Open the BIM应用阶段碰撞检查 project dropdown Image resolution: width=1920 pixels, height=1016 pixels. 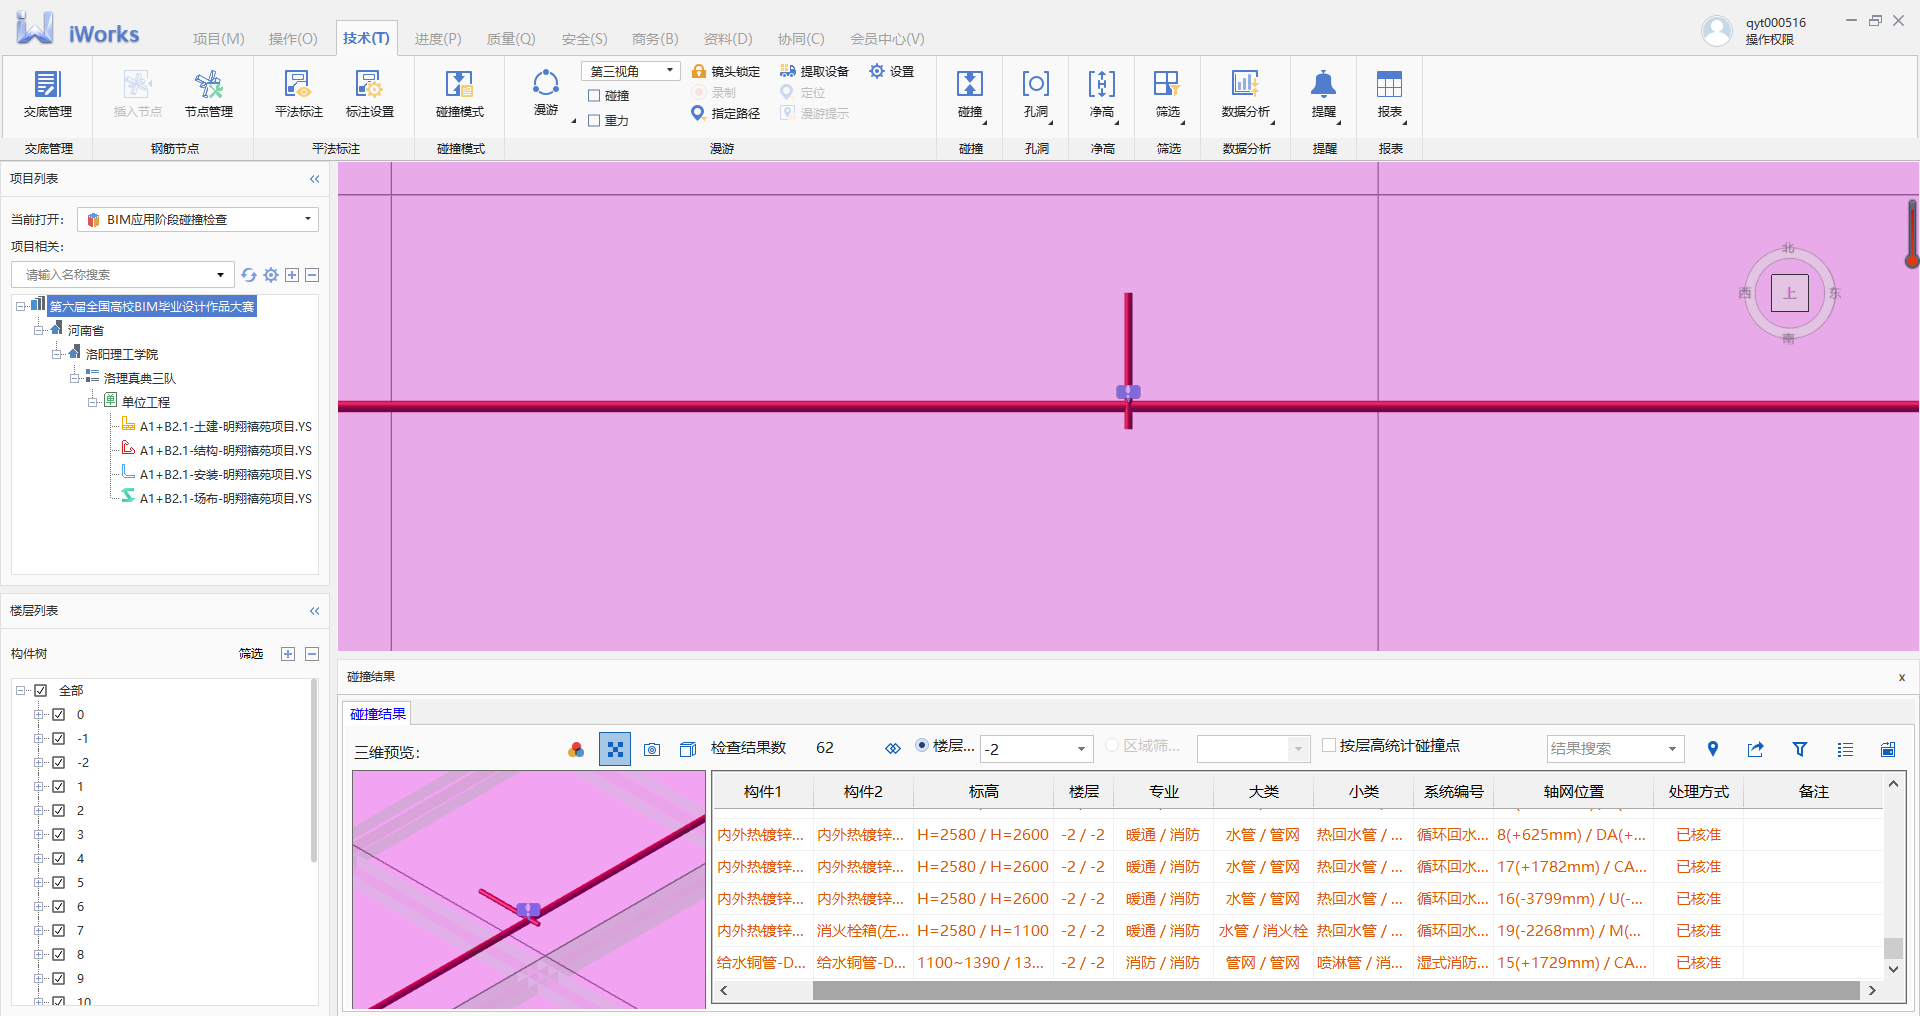pyautogui.click(x=198, y=219)
